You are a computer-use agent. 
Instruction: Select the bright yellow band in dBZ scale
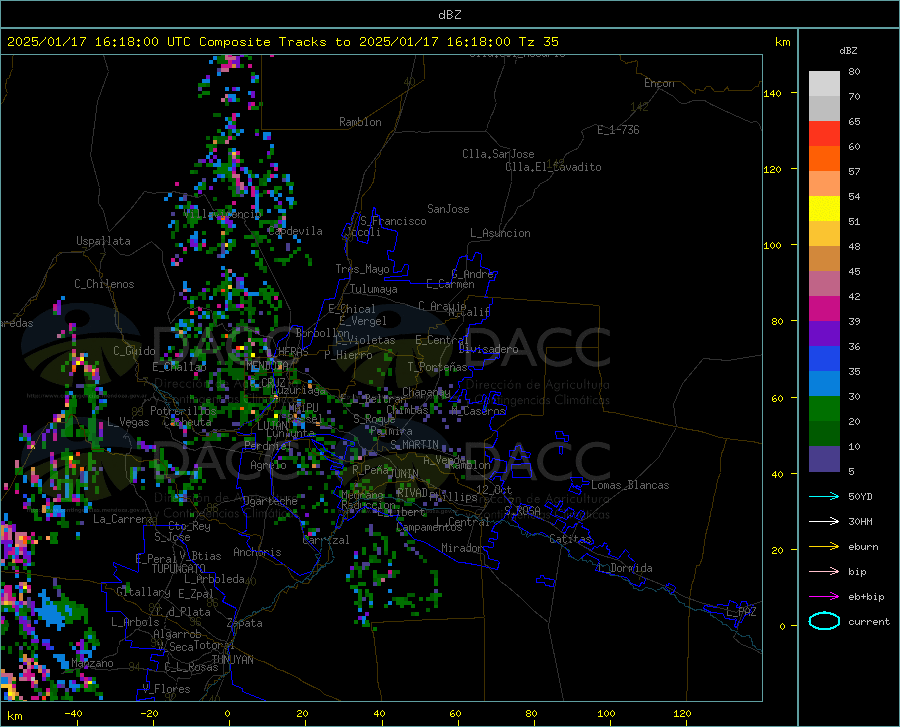(x=824, y=209)
